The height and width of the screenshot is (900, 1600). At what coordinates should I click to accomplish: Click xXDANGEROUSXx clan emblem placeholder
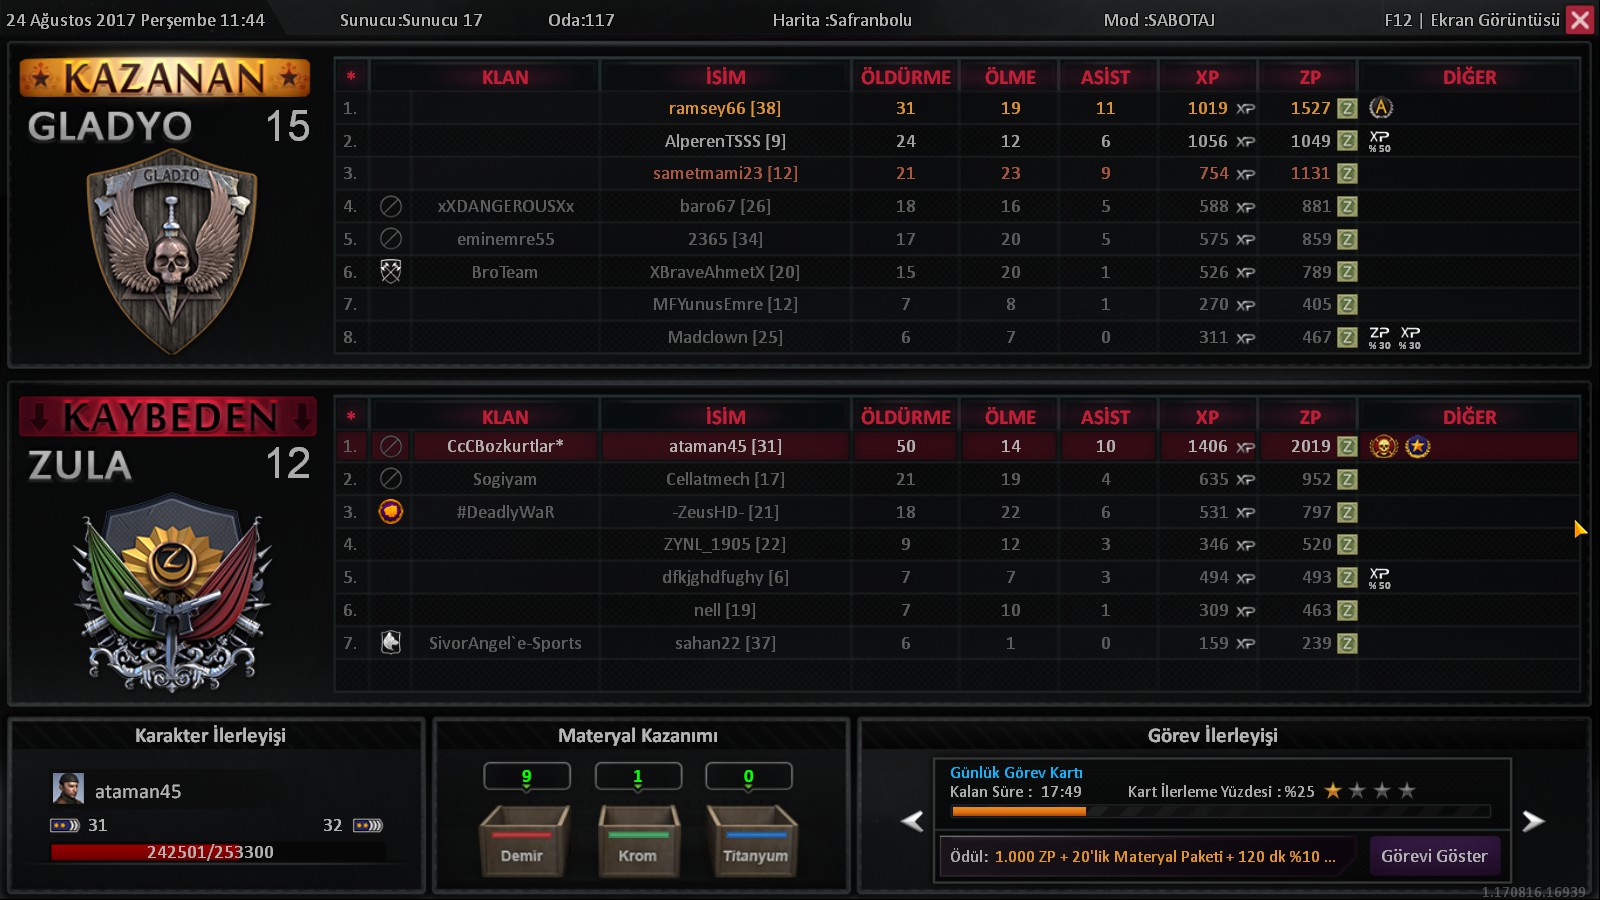point(391,206)
